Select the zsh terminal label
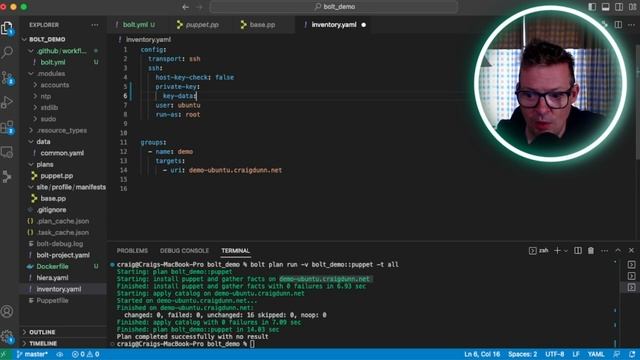Viewport: 640px width, 360px height. click(539, 251)
